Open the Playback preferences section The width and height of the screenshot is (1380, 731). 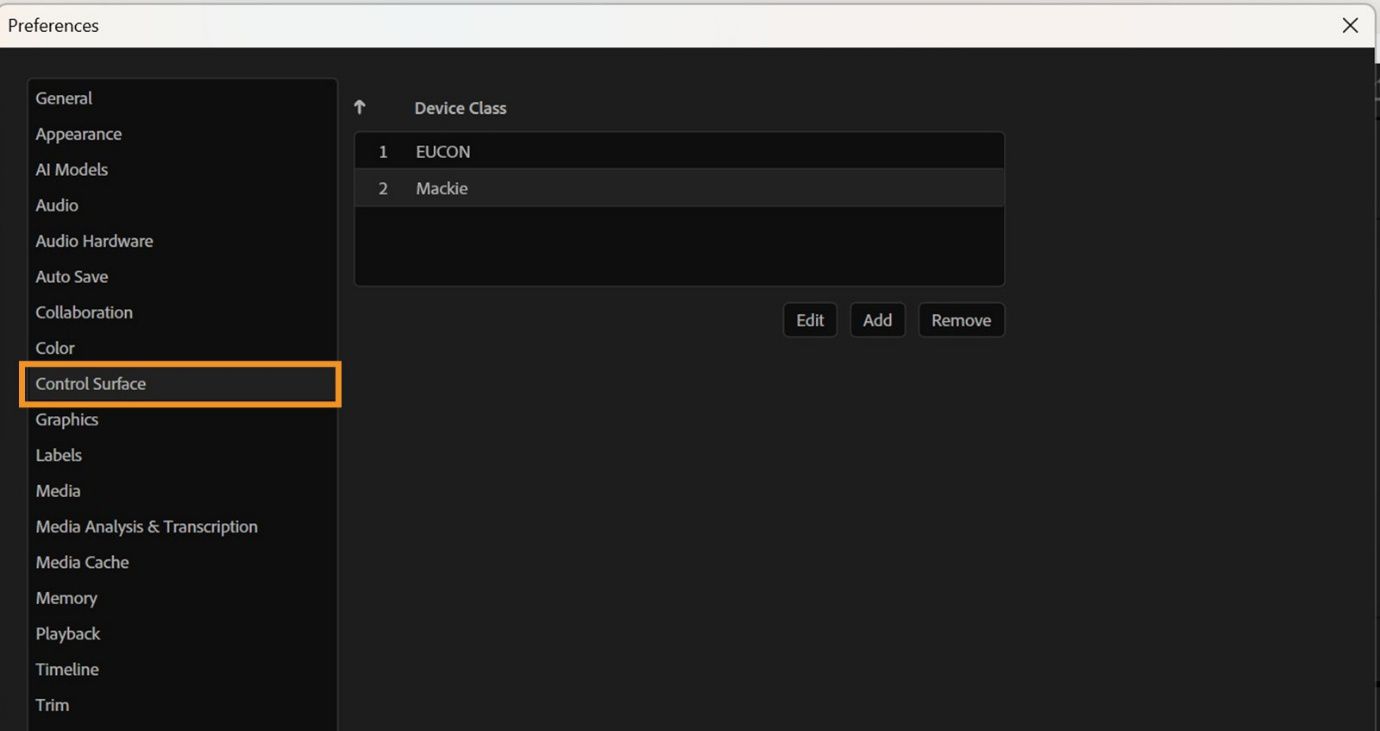pos(67,633)
